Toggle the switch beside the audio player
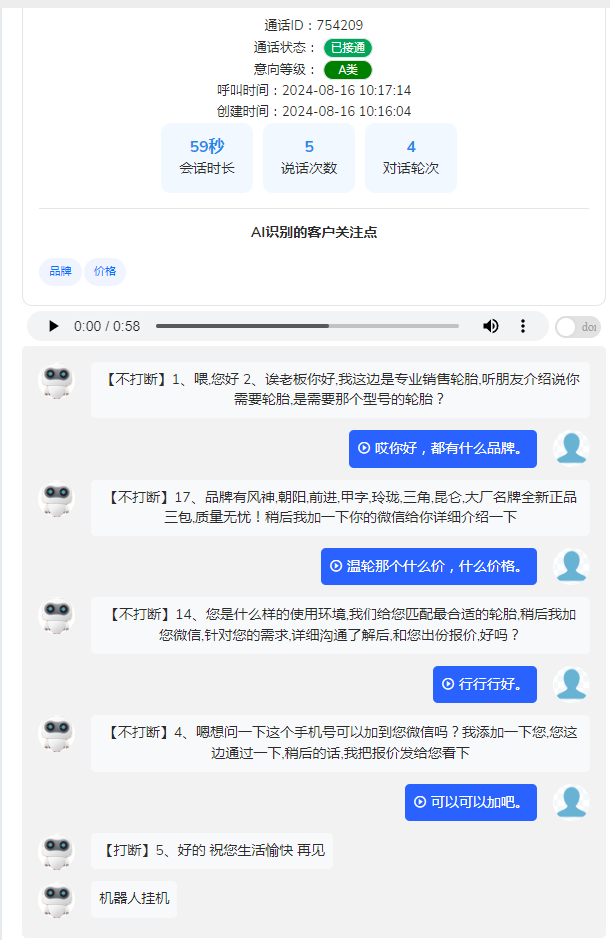The height and width of the screenshot is (940, 610). click(577, 327)
